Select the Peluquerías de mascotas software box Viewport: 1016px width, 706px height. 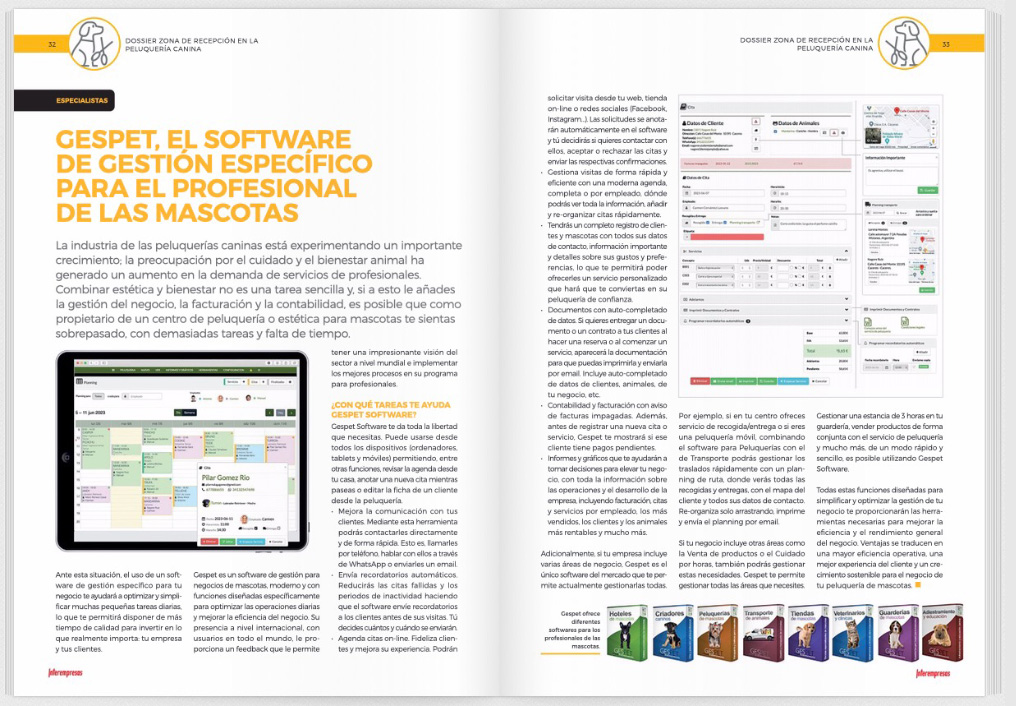point(717,633)
